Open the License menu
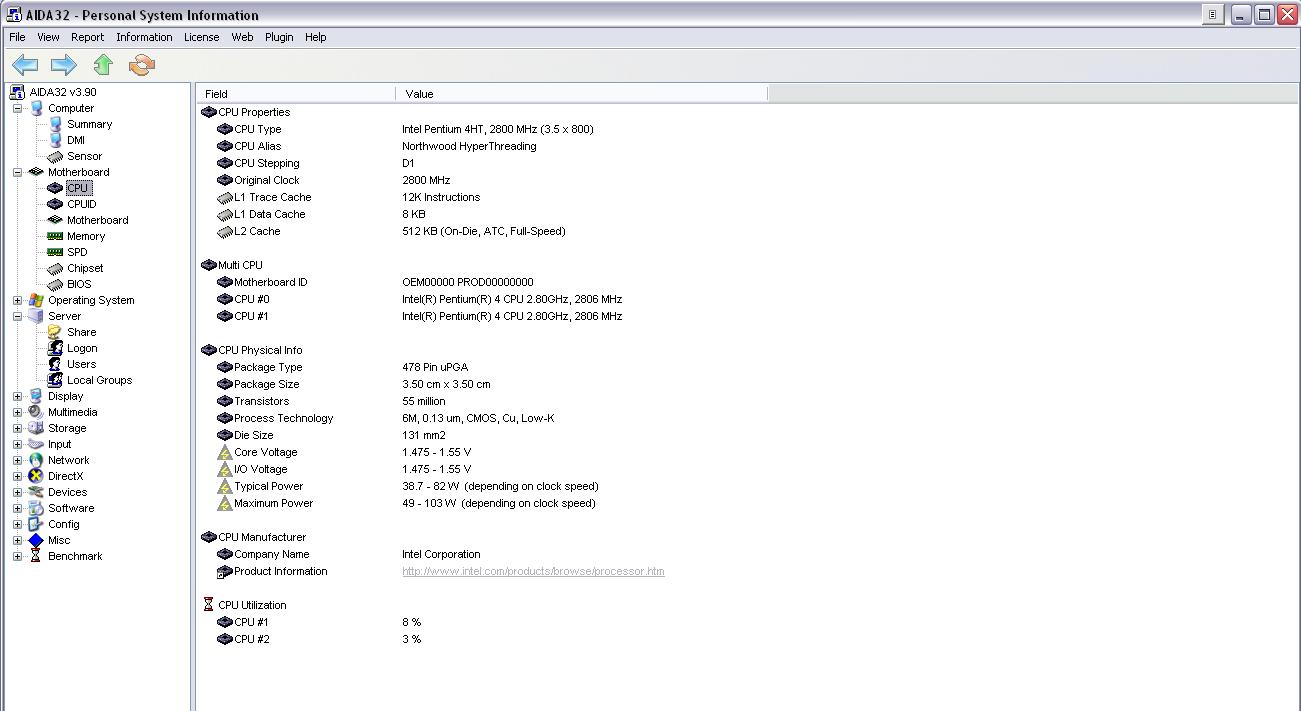The width and height of the screenshot is (1301, 711). (x=201, y=37)
